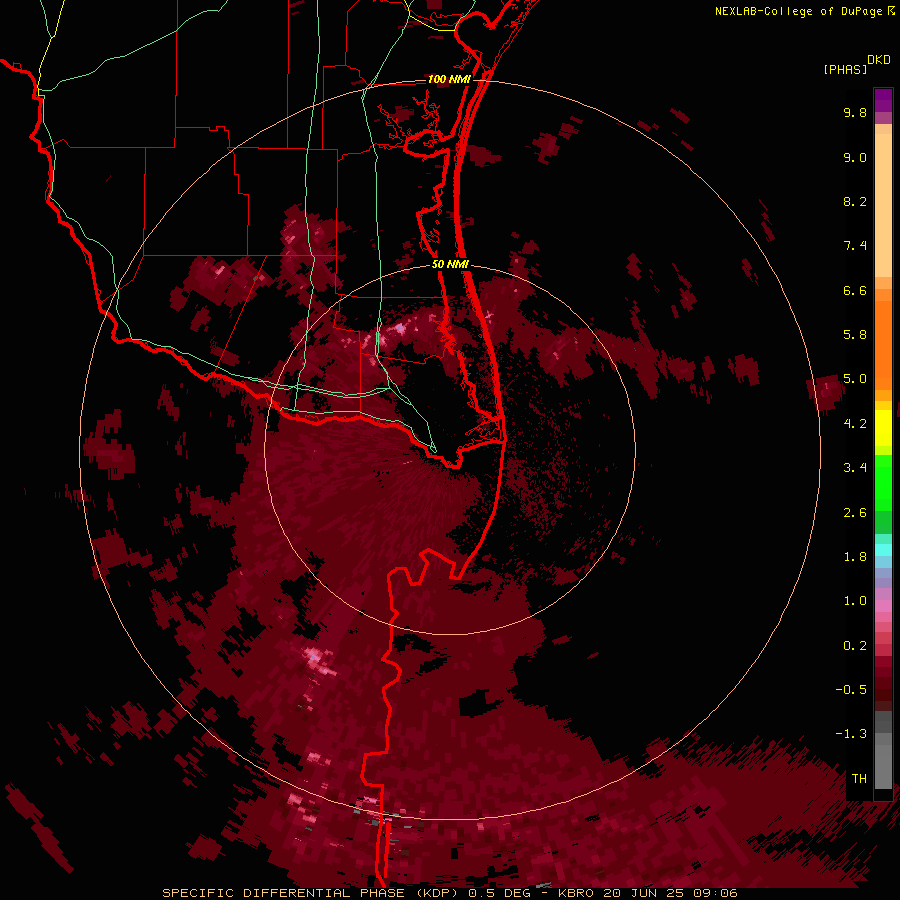Click the 2.6 scale value
The width and height of the screenshot is (900, 900).
pos(855,513)
